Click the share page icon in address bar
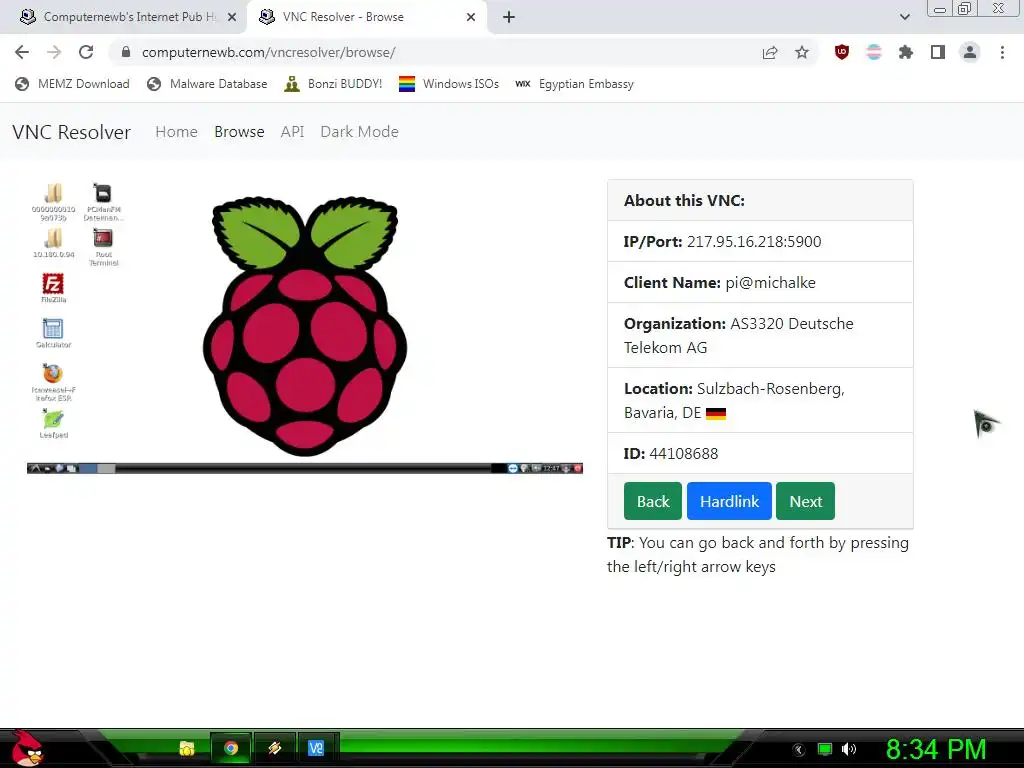The height and width of the screenshot is (768, 1024). coord(770,52)
